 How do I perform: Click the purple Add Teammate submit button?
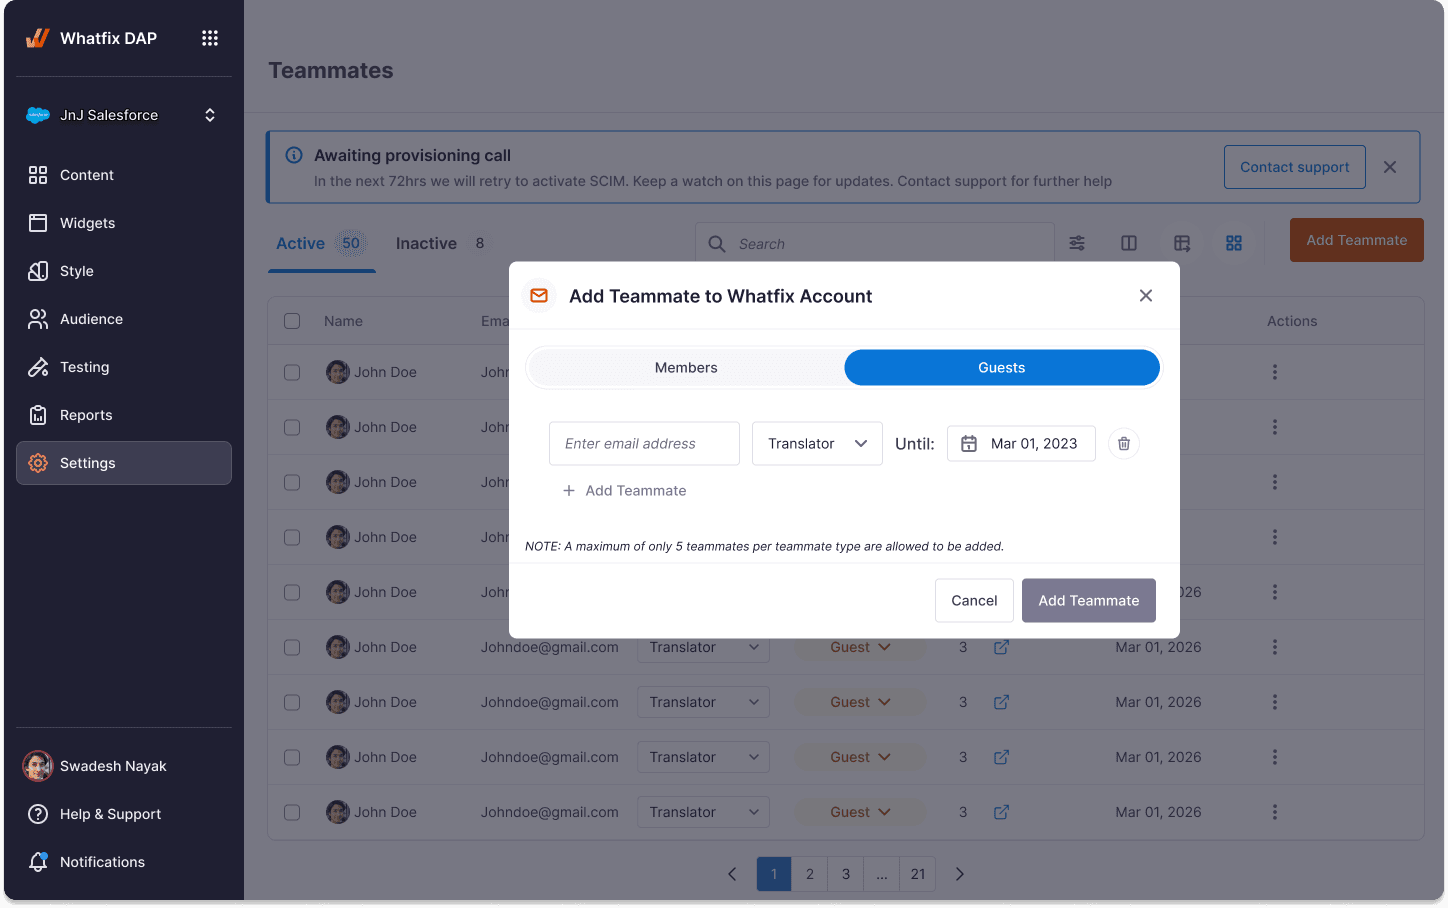click(1089, 600)
